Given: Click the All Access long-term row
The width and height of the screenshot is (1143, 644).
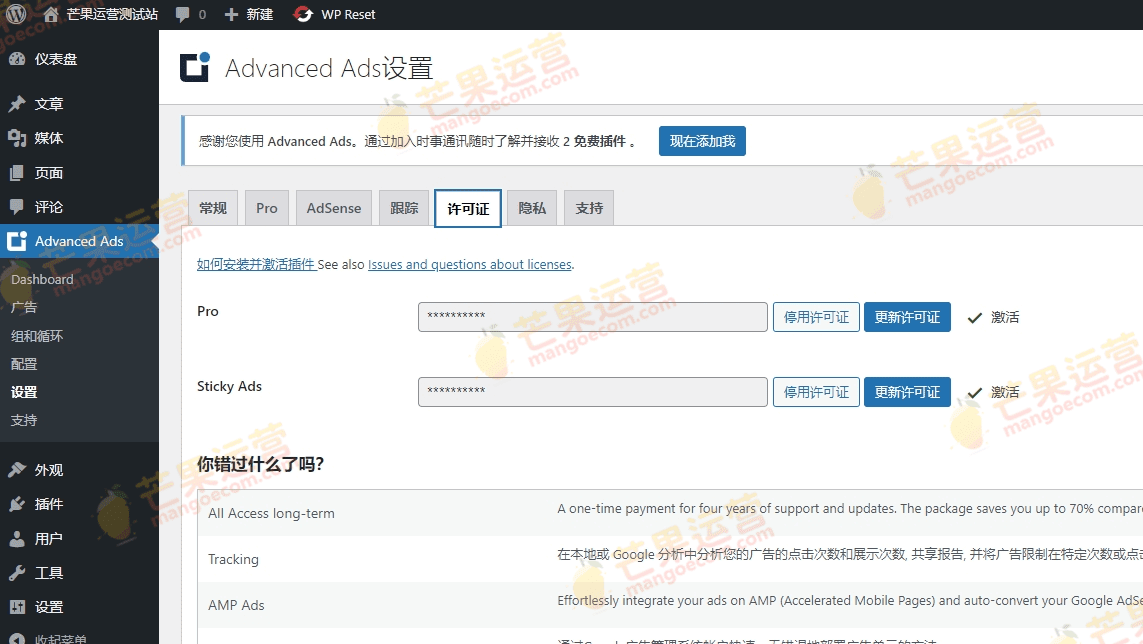Looking at the screenshot, I should click(670, 513).
